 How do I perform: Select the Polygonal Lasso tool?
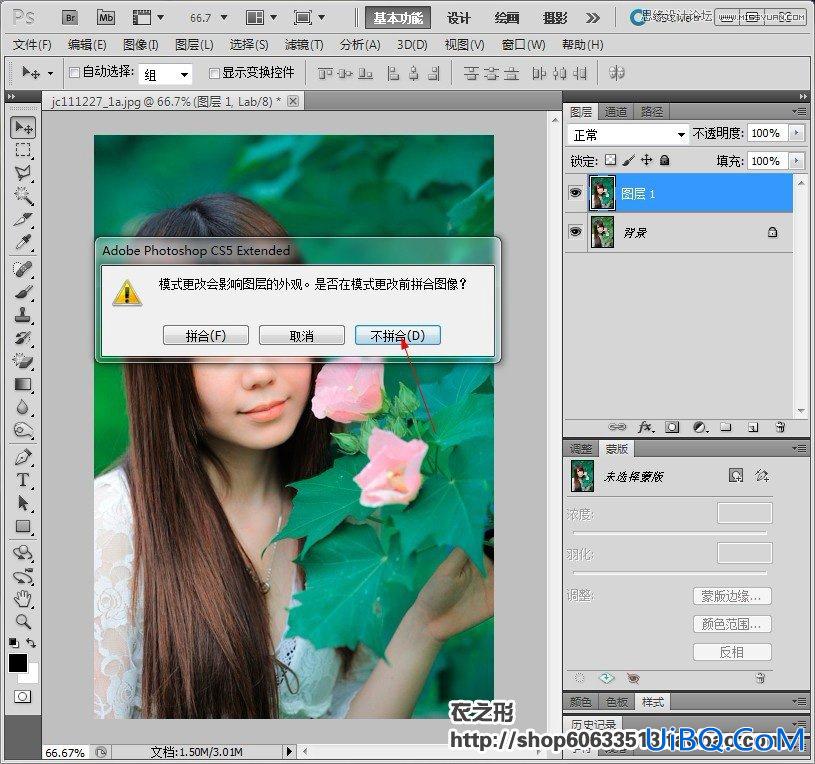coord(23,173)
